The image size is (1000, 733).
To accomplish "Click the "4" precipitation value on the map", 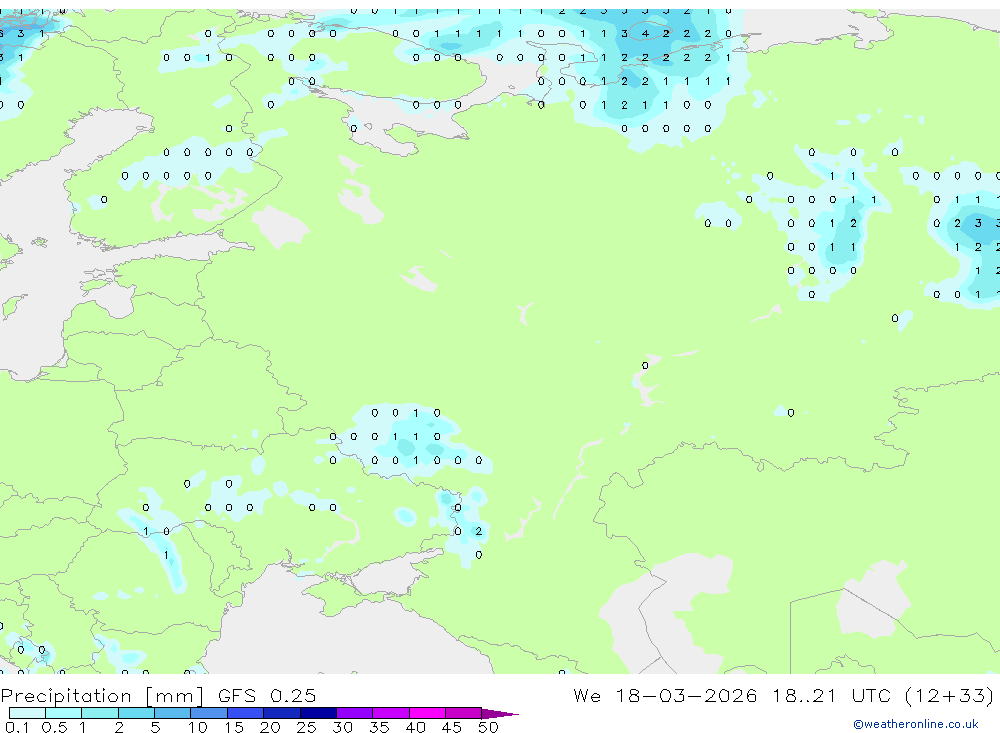I will [x=645, y=34].
